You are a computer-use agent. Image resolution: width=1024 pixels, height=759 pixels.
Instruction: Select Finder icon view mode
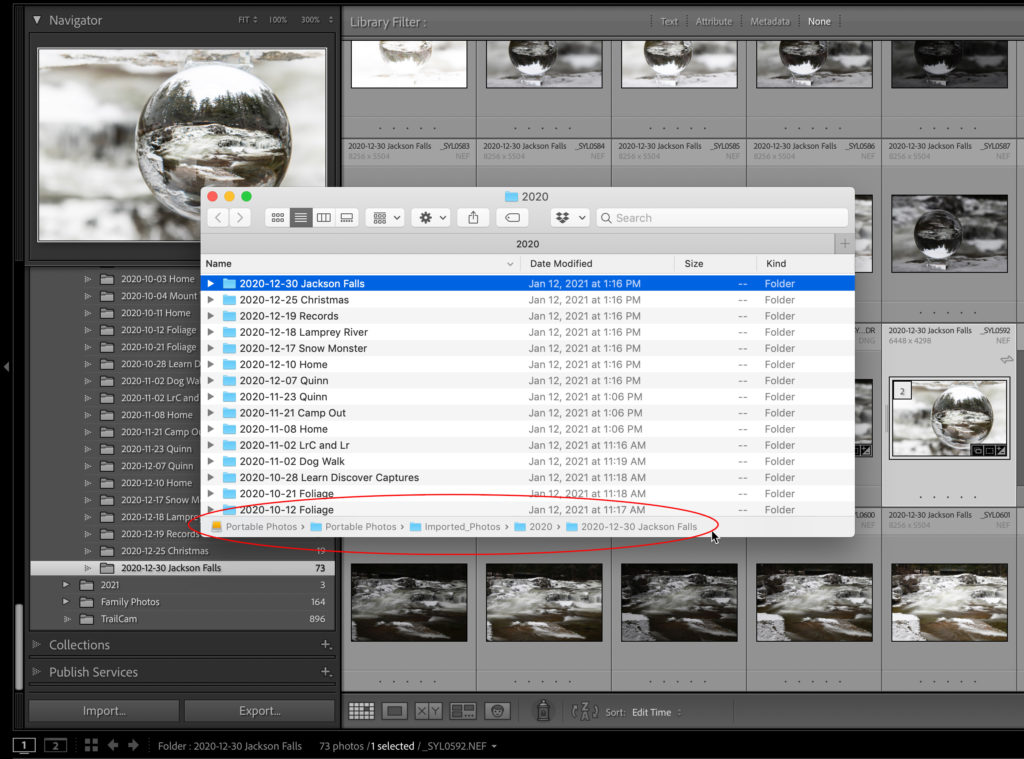pyautogui.click(x=278, y=217)
